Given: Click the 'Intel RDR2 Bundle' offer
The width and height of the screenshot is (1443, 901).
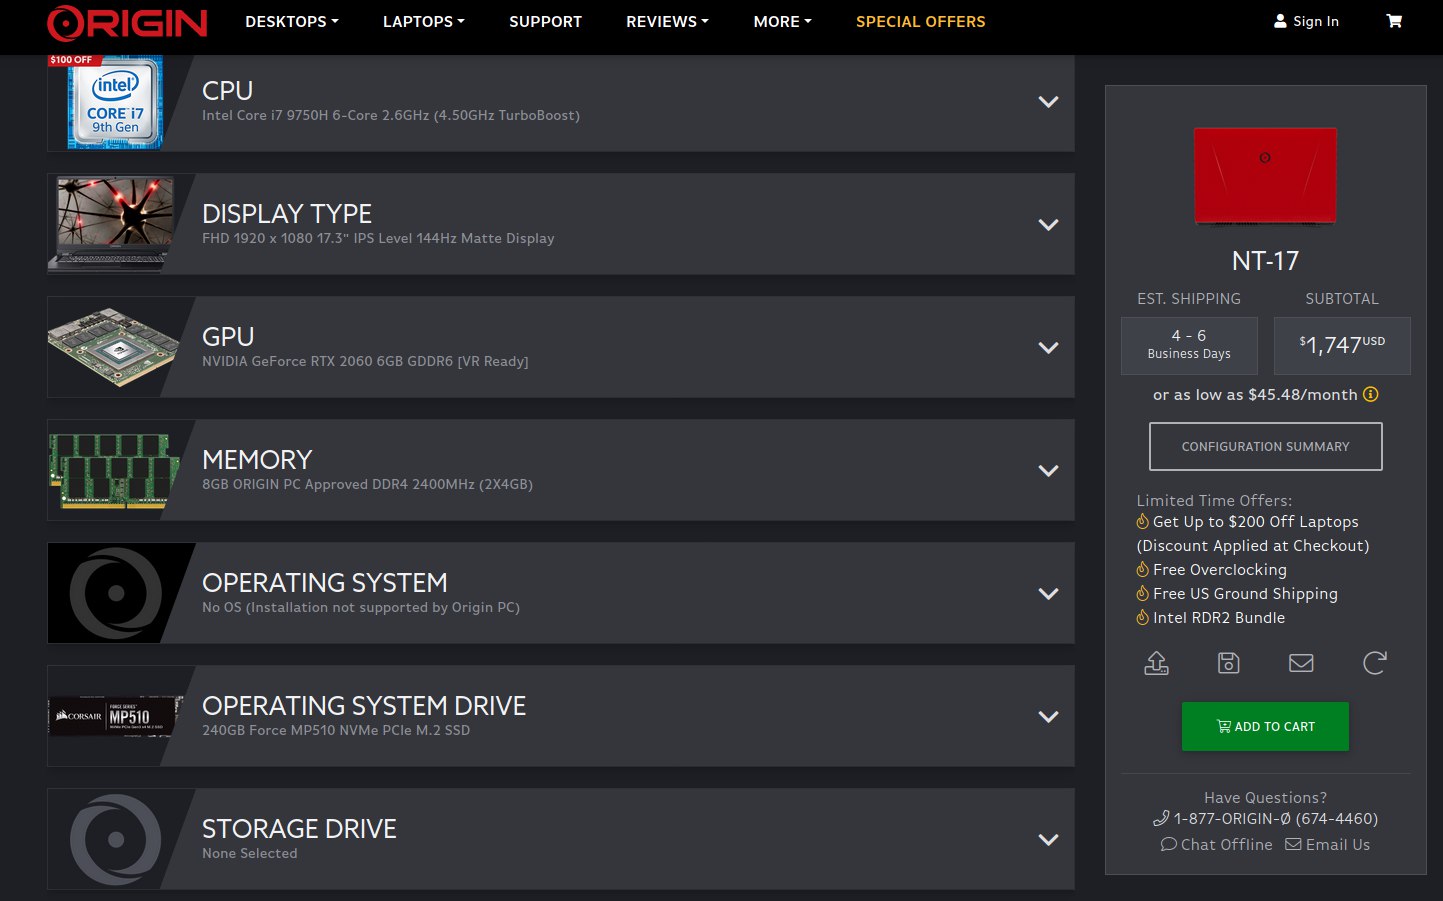Looking at the screenshot, I should pyautogui.click(x=1219, y=617).
